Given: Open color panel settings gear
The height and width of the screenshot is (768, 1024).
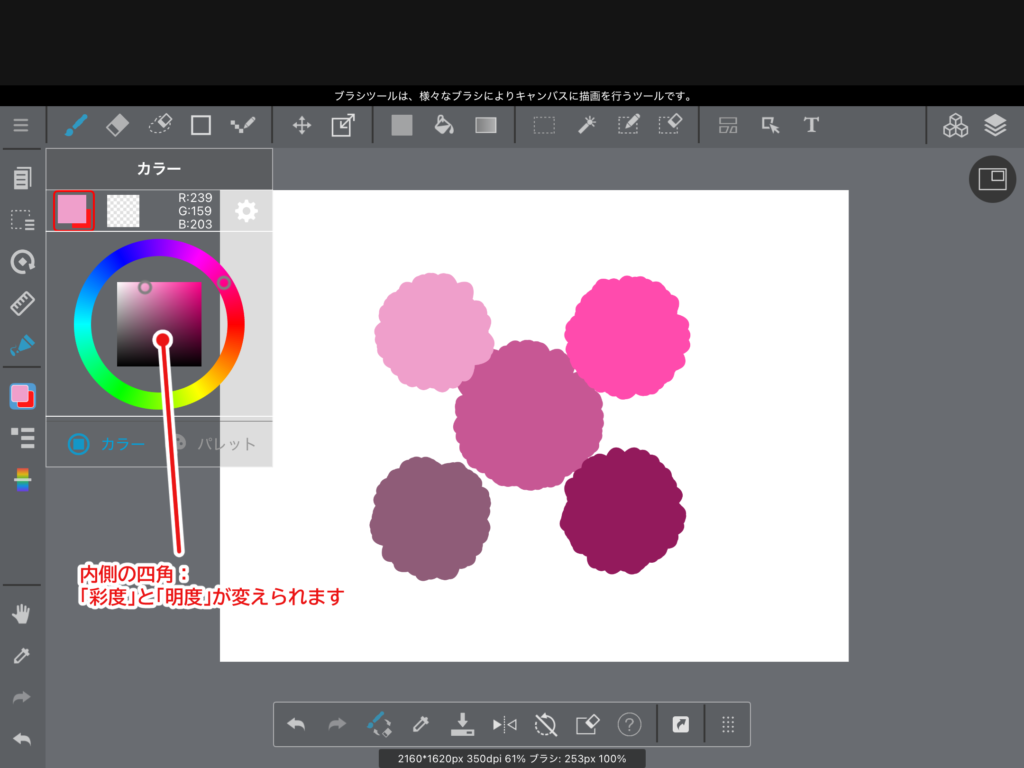Looking at the screenshot, I should point(246,211).
